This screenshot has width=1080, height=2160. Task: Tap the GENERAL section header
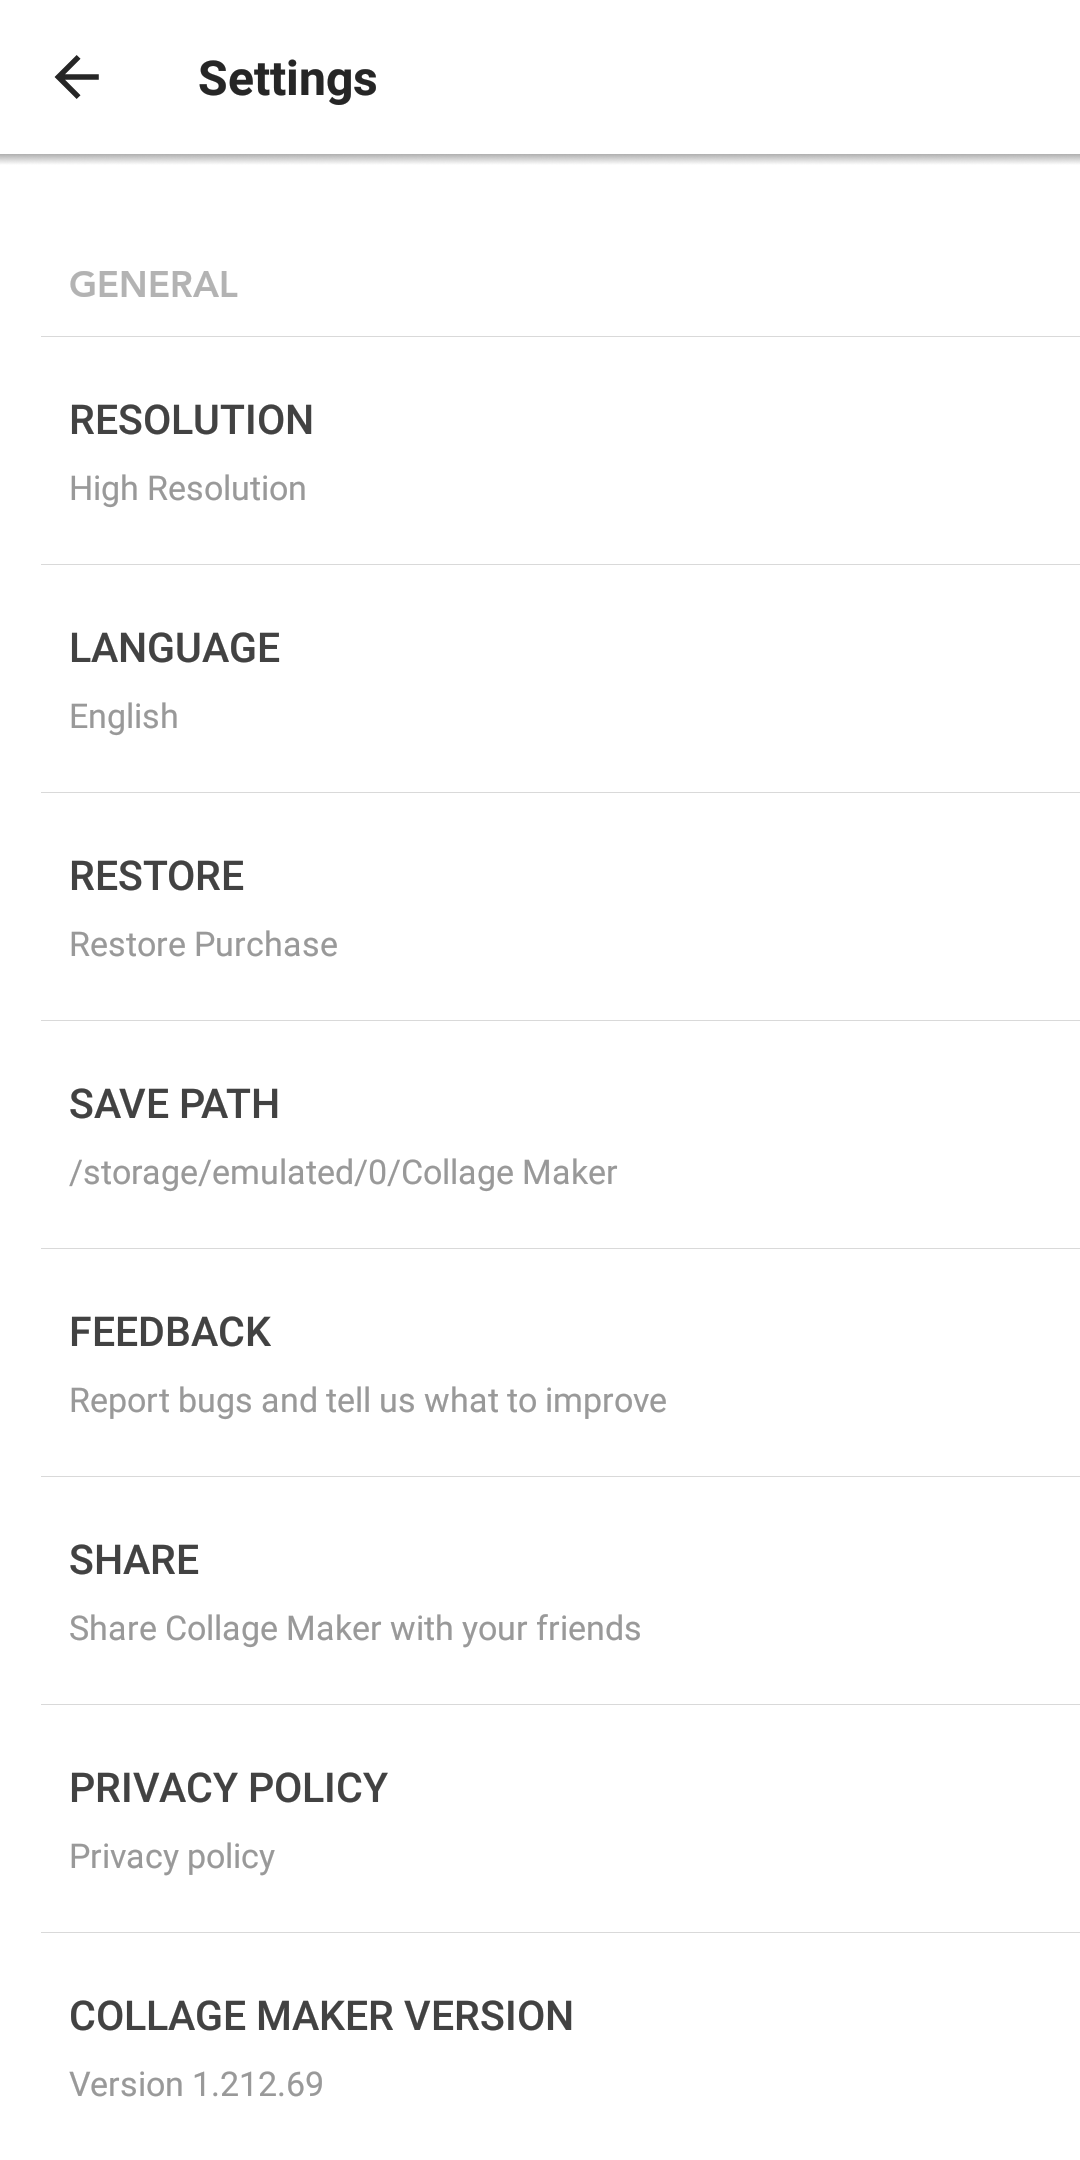pyautogui.click(x=153, y=285)
